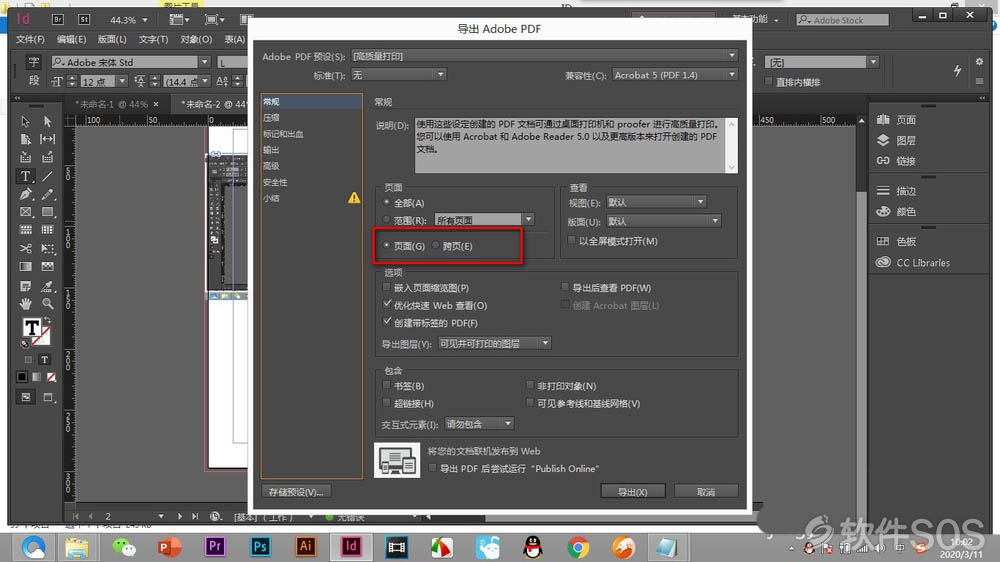This screenshot has width=1000, height=562.
Task: Toggle optimize for fast Web view checkbox
Action: pyautogui.click(x=386, y=304)
